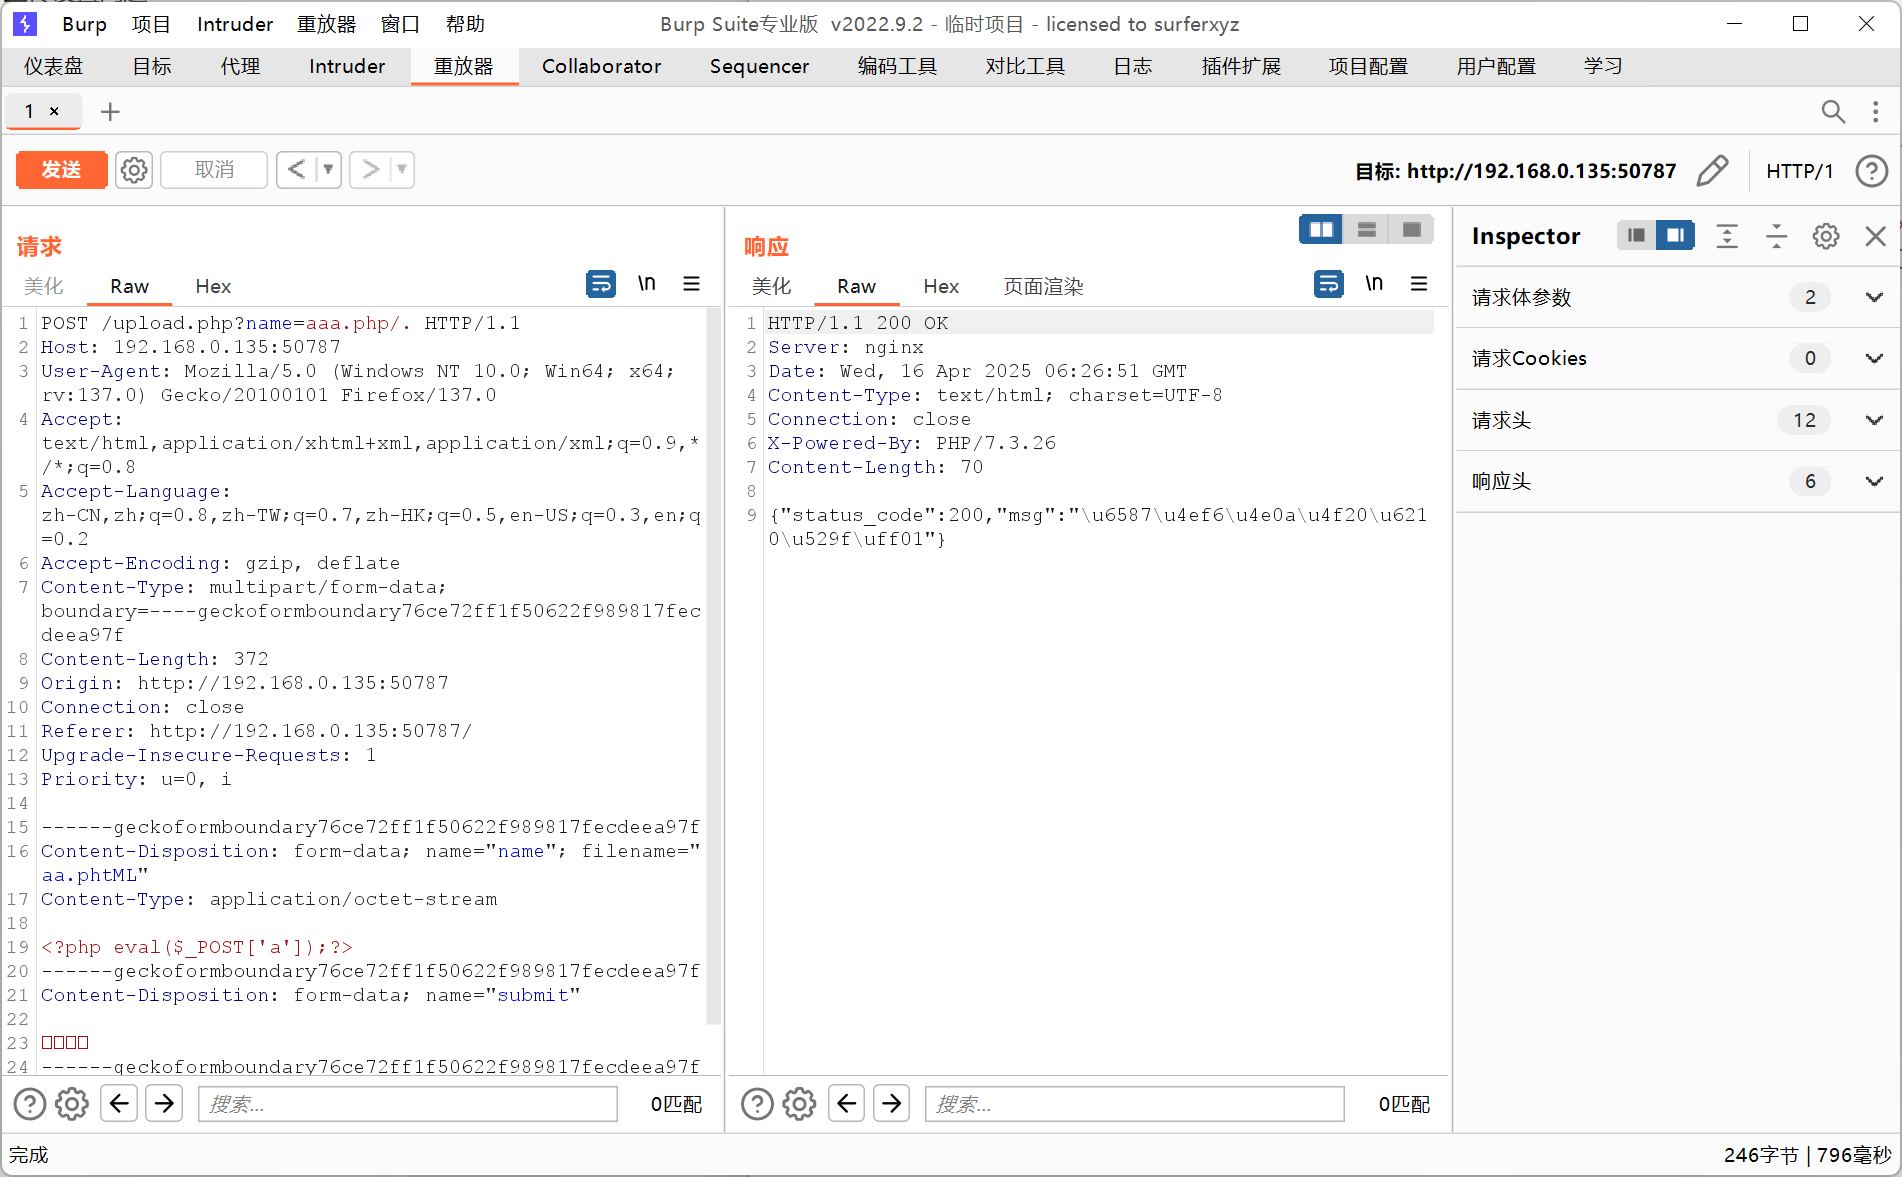Image resolution: width=1902 pixels, height=1177 pixels.
Task: Jump to previous match in request search
Action: click(119, 1103)
